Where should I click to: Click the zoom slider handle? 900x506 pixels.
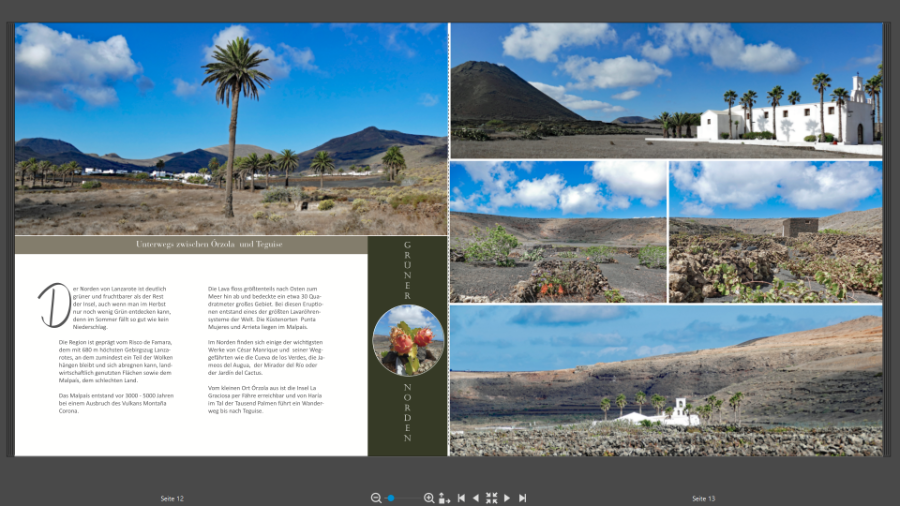(x=391, y=498)
